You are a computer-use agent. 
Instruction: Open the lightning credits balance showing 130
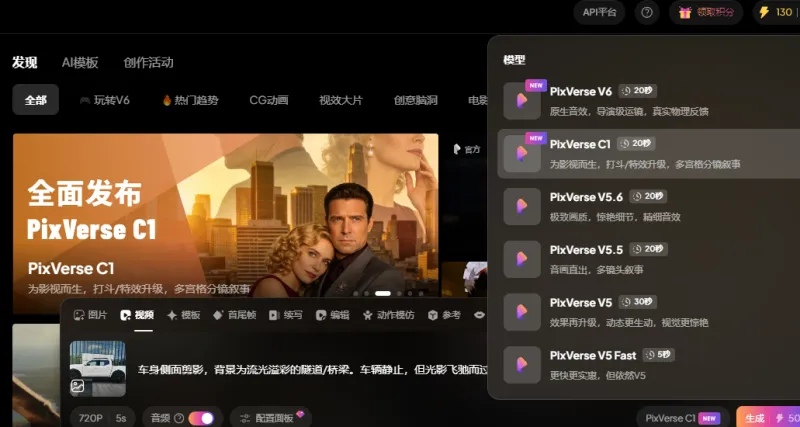[x=777, y=12]
